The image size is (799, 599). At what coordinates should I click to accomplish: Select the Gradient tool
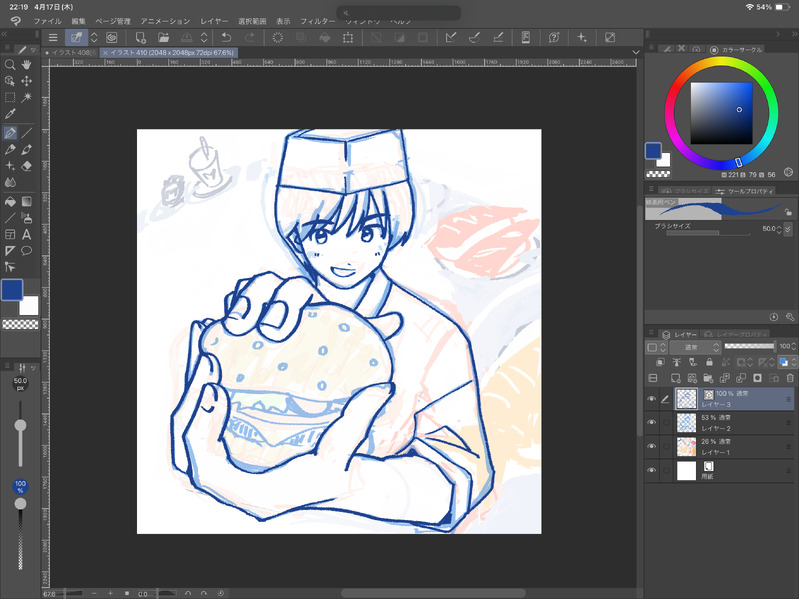tap(26, 202)
